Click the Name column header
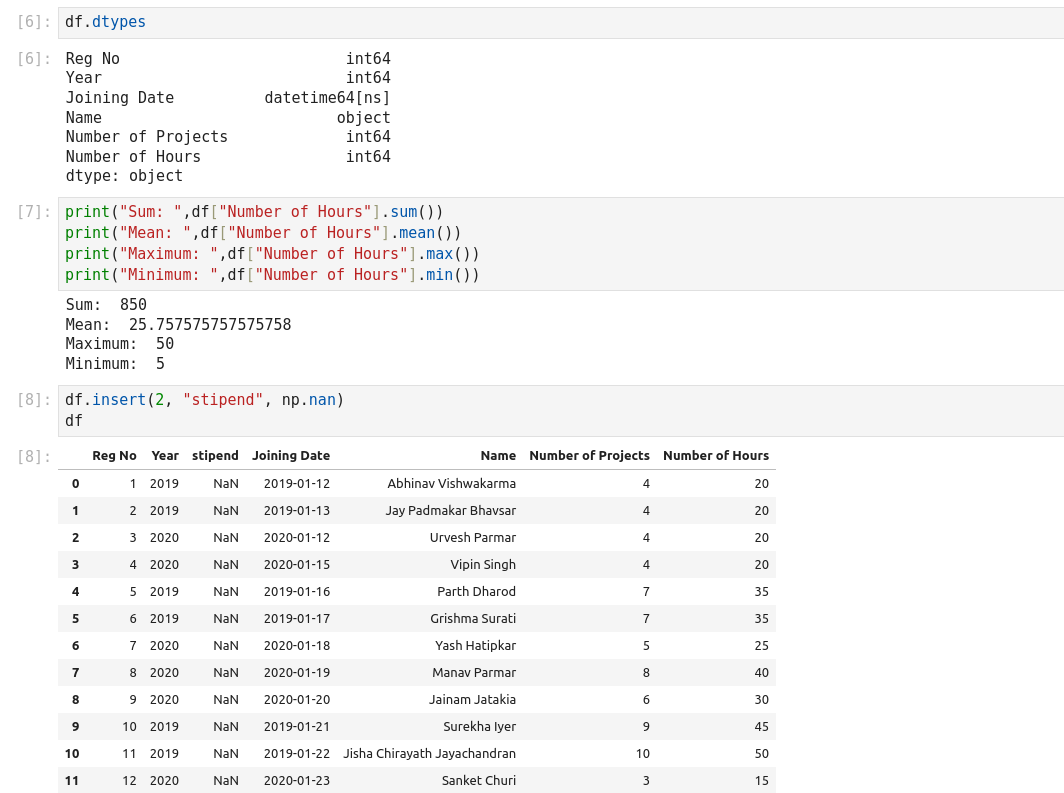The width and height of the screenshot is (1064, 793). [x=497, y=456]
